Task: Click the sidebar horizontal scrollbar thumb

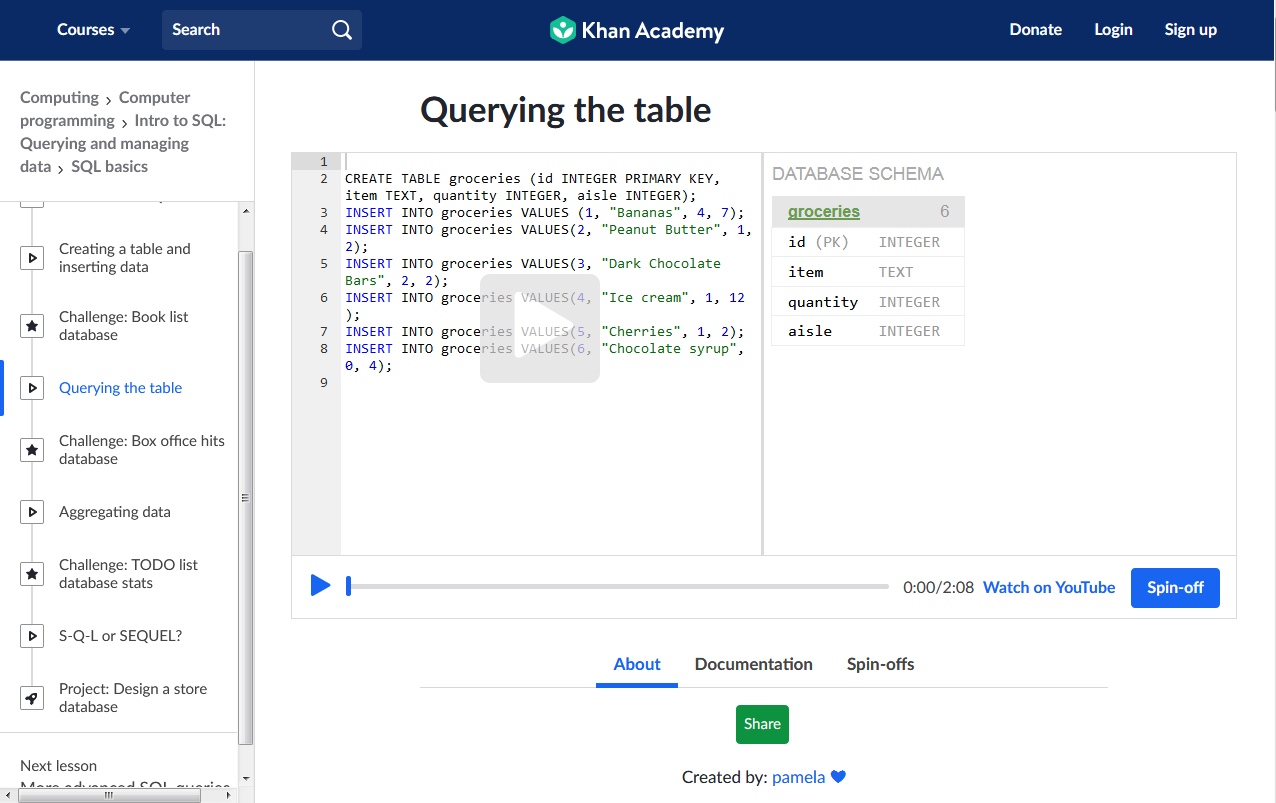Action: pos(110,796)
